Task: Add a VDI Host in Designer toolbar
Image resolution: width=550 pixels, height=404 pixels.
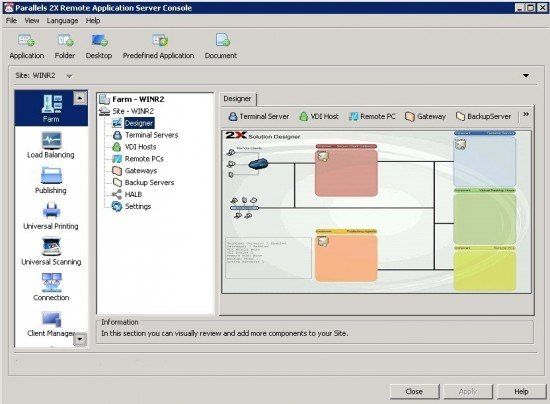Action: tap(319, 116)
